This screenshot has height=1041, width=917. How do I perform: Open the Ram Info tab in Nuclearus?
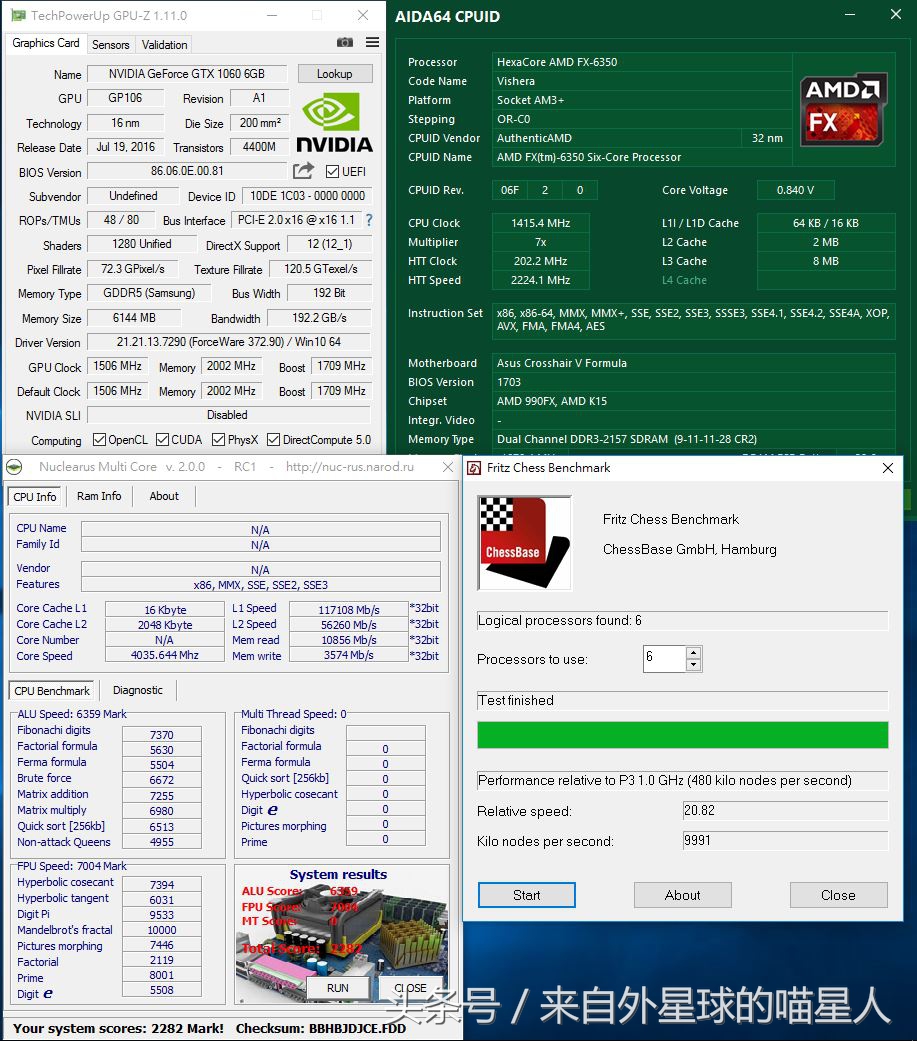click(98, 496)
